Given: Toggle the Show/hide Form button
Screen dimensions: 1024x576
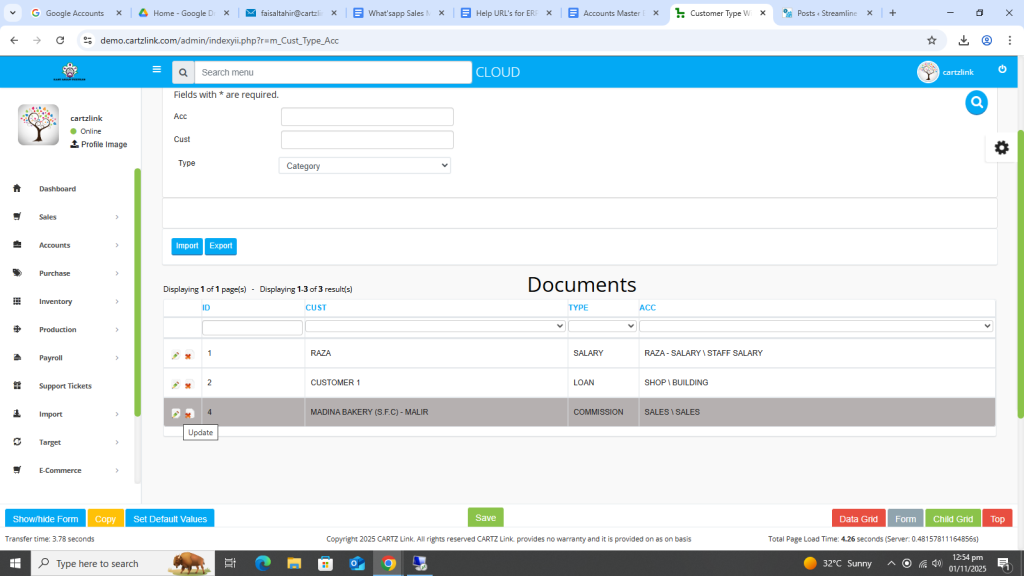Looking at the screenshot, I should 45,519.
